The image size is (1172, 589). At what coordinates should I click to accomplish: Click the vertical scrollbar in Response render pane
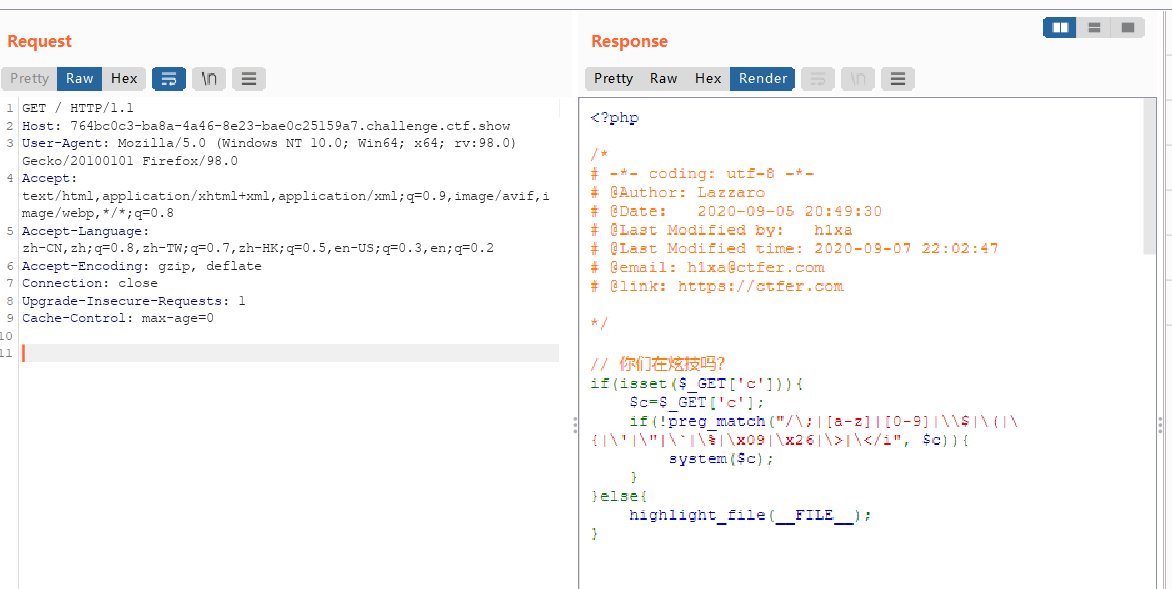point(1150,176)
